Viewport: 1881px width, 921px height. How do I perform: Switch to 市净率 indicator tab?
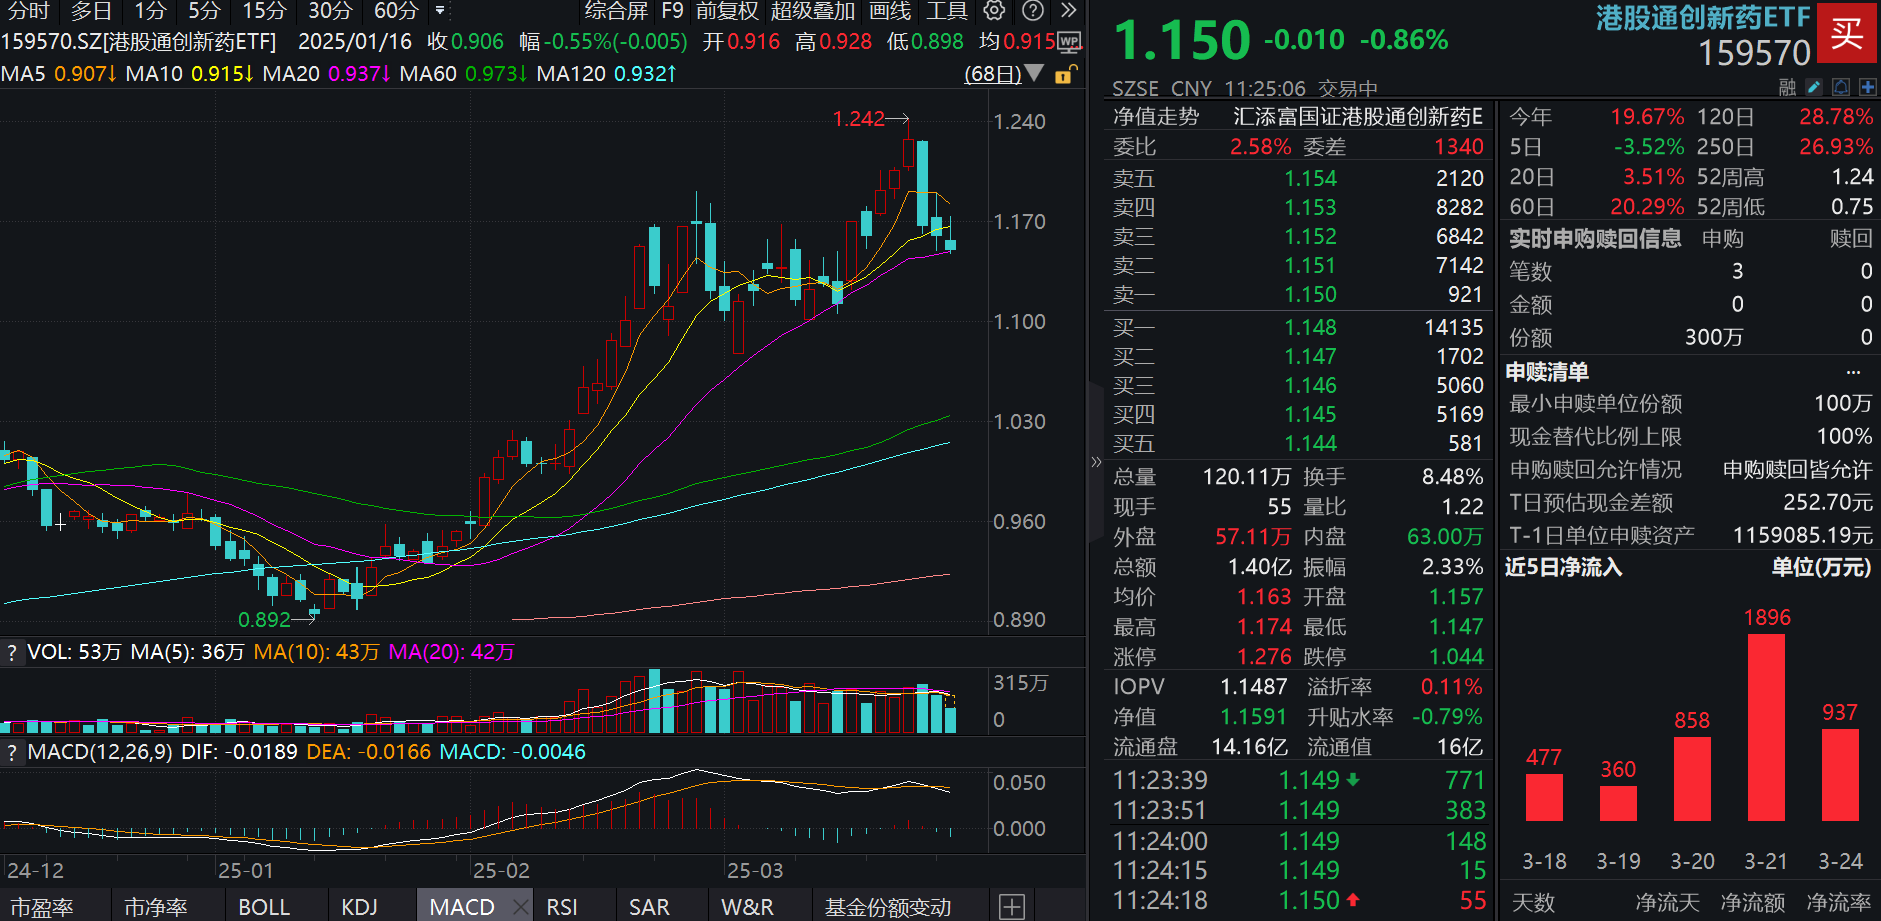(x=156, y=907)
